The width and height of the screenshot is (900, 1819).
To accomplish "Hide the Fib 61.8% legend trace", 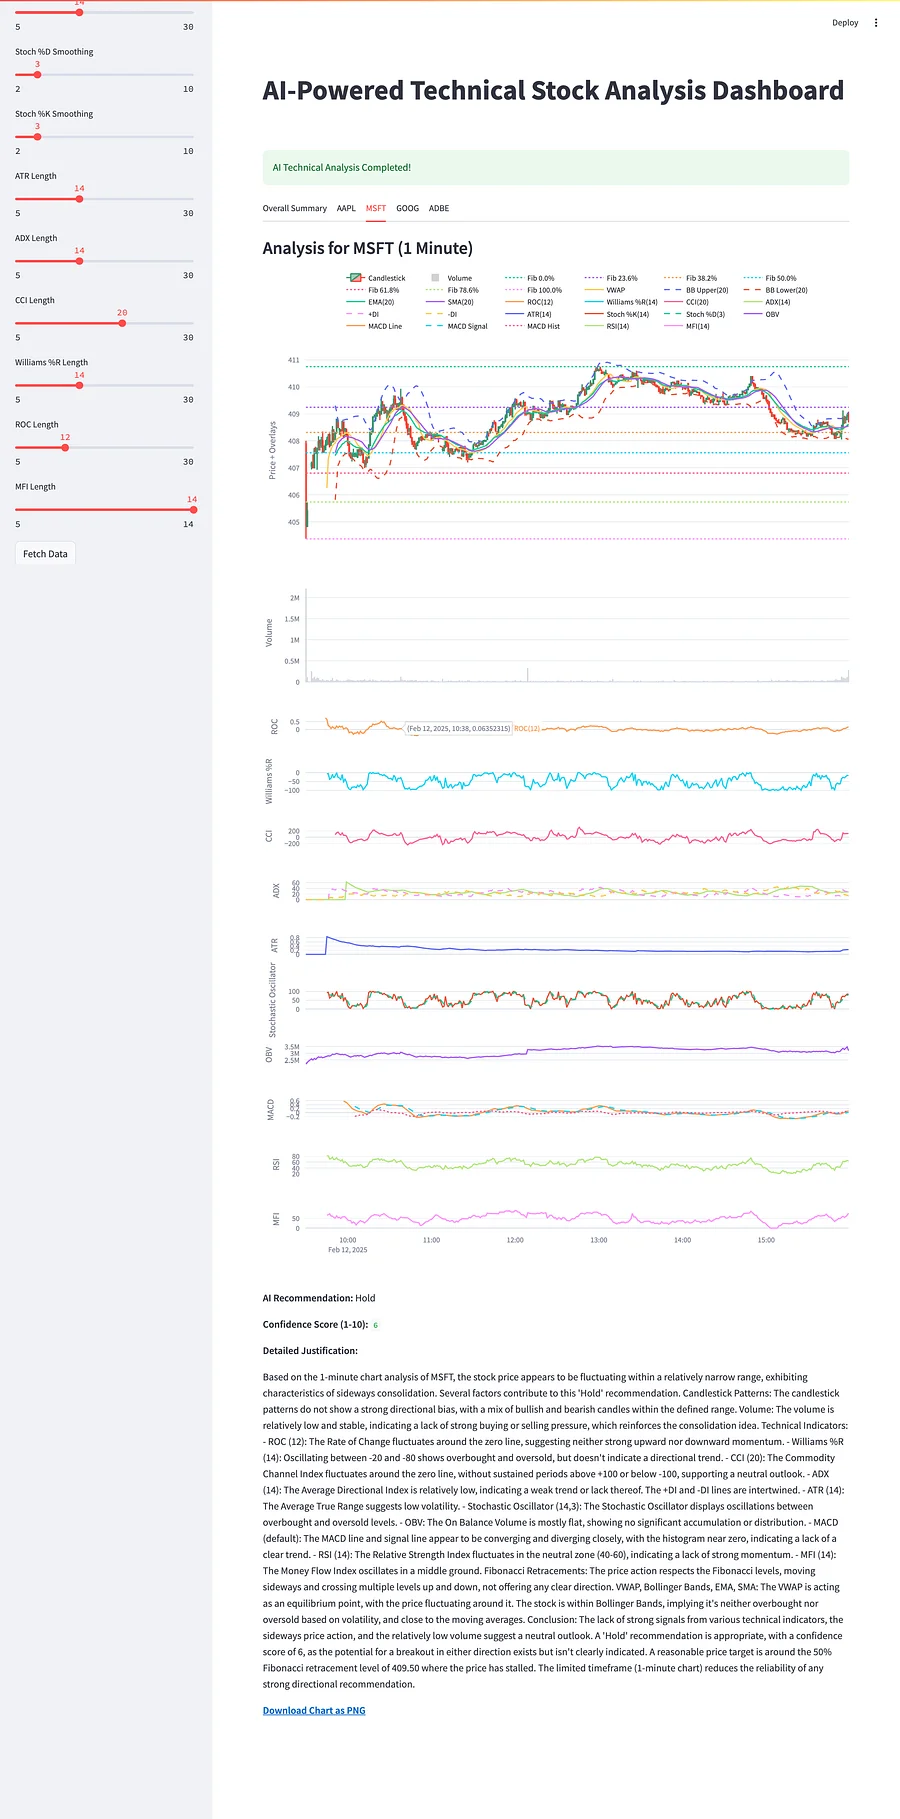I will point(373,290).
